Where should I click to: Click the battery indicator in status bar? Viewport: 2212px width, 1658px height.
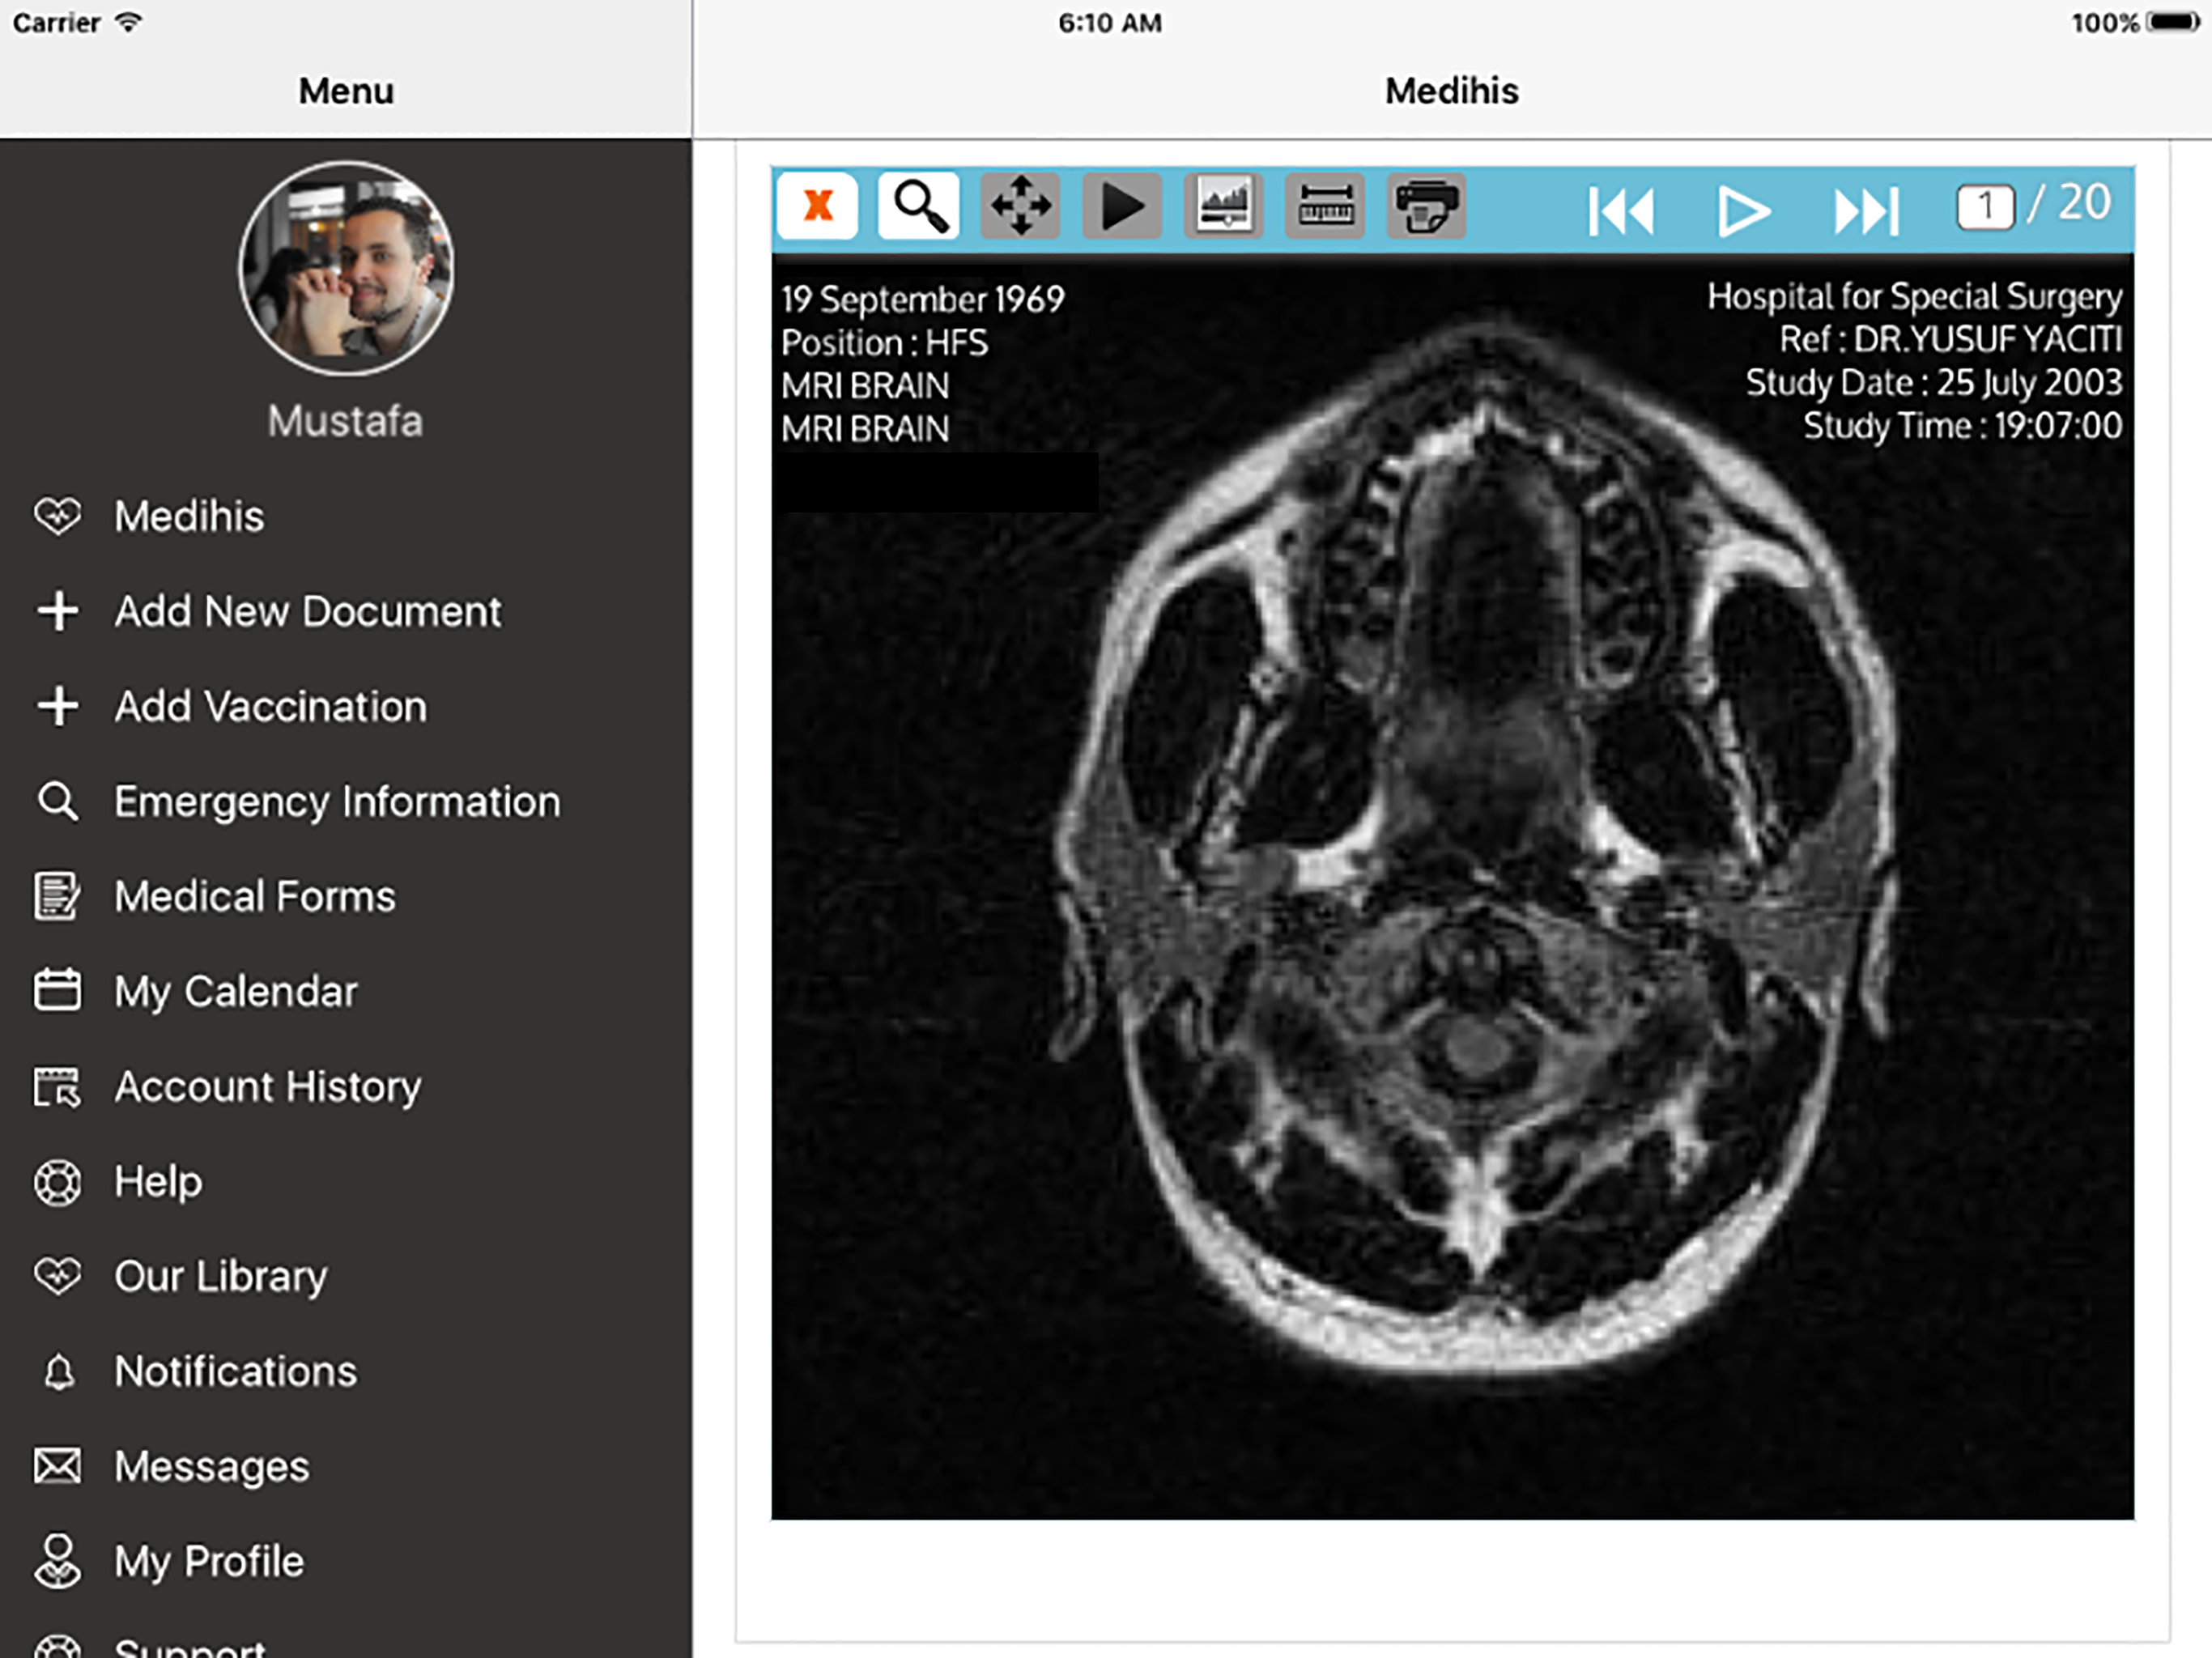click(x=2173, y=22)
